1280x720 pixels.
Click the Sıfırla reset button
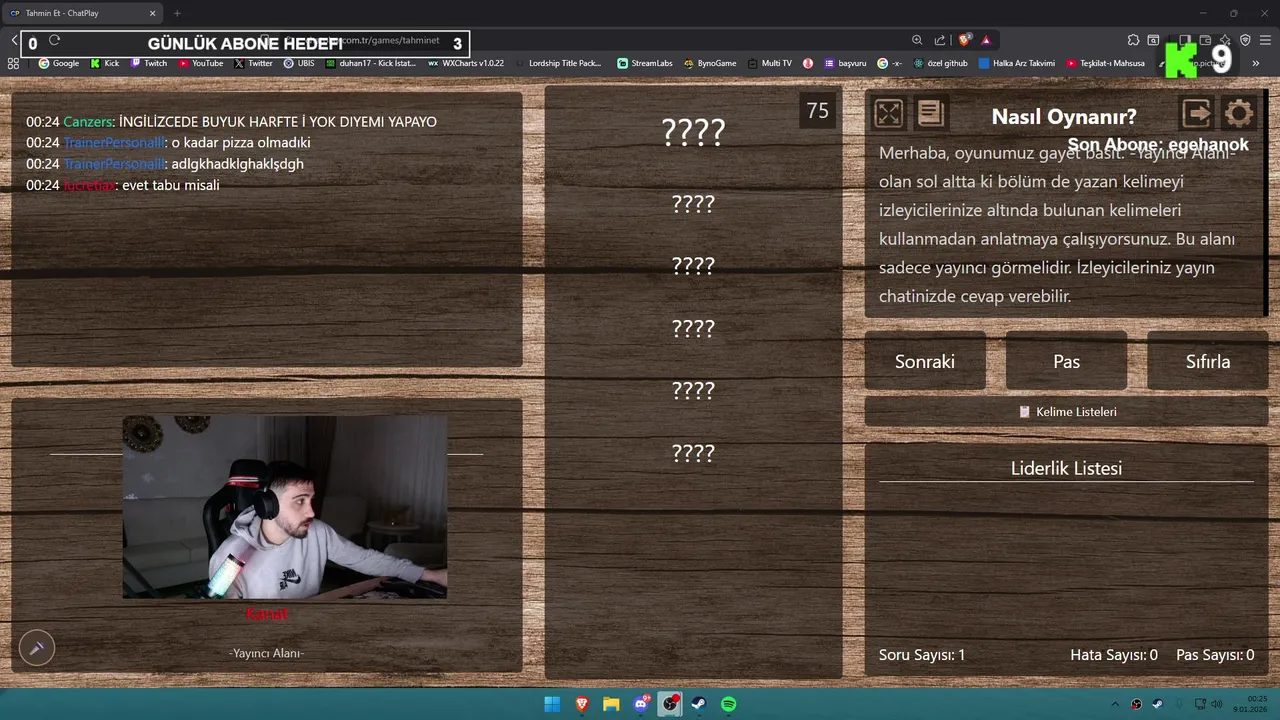pyautogui.click(x=1207, y=361)
